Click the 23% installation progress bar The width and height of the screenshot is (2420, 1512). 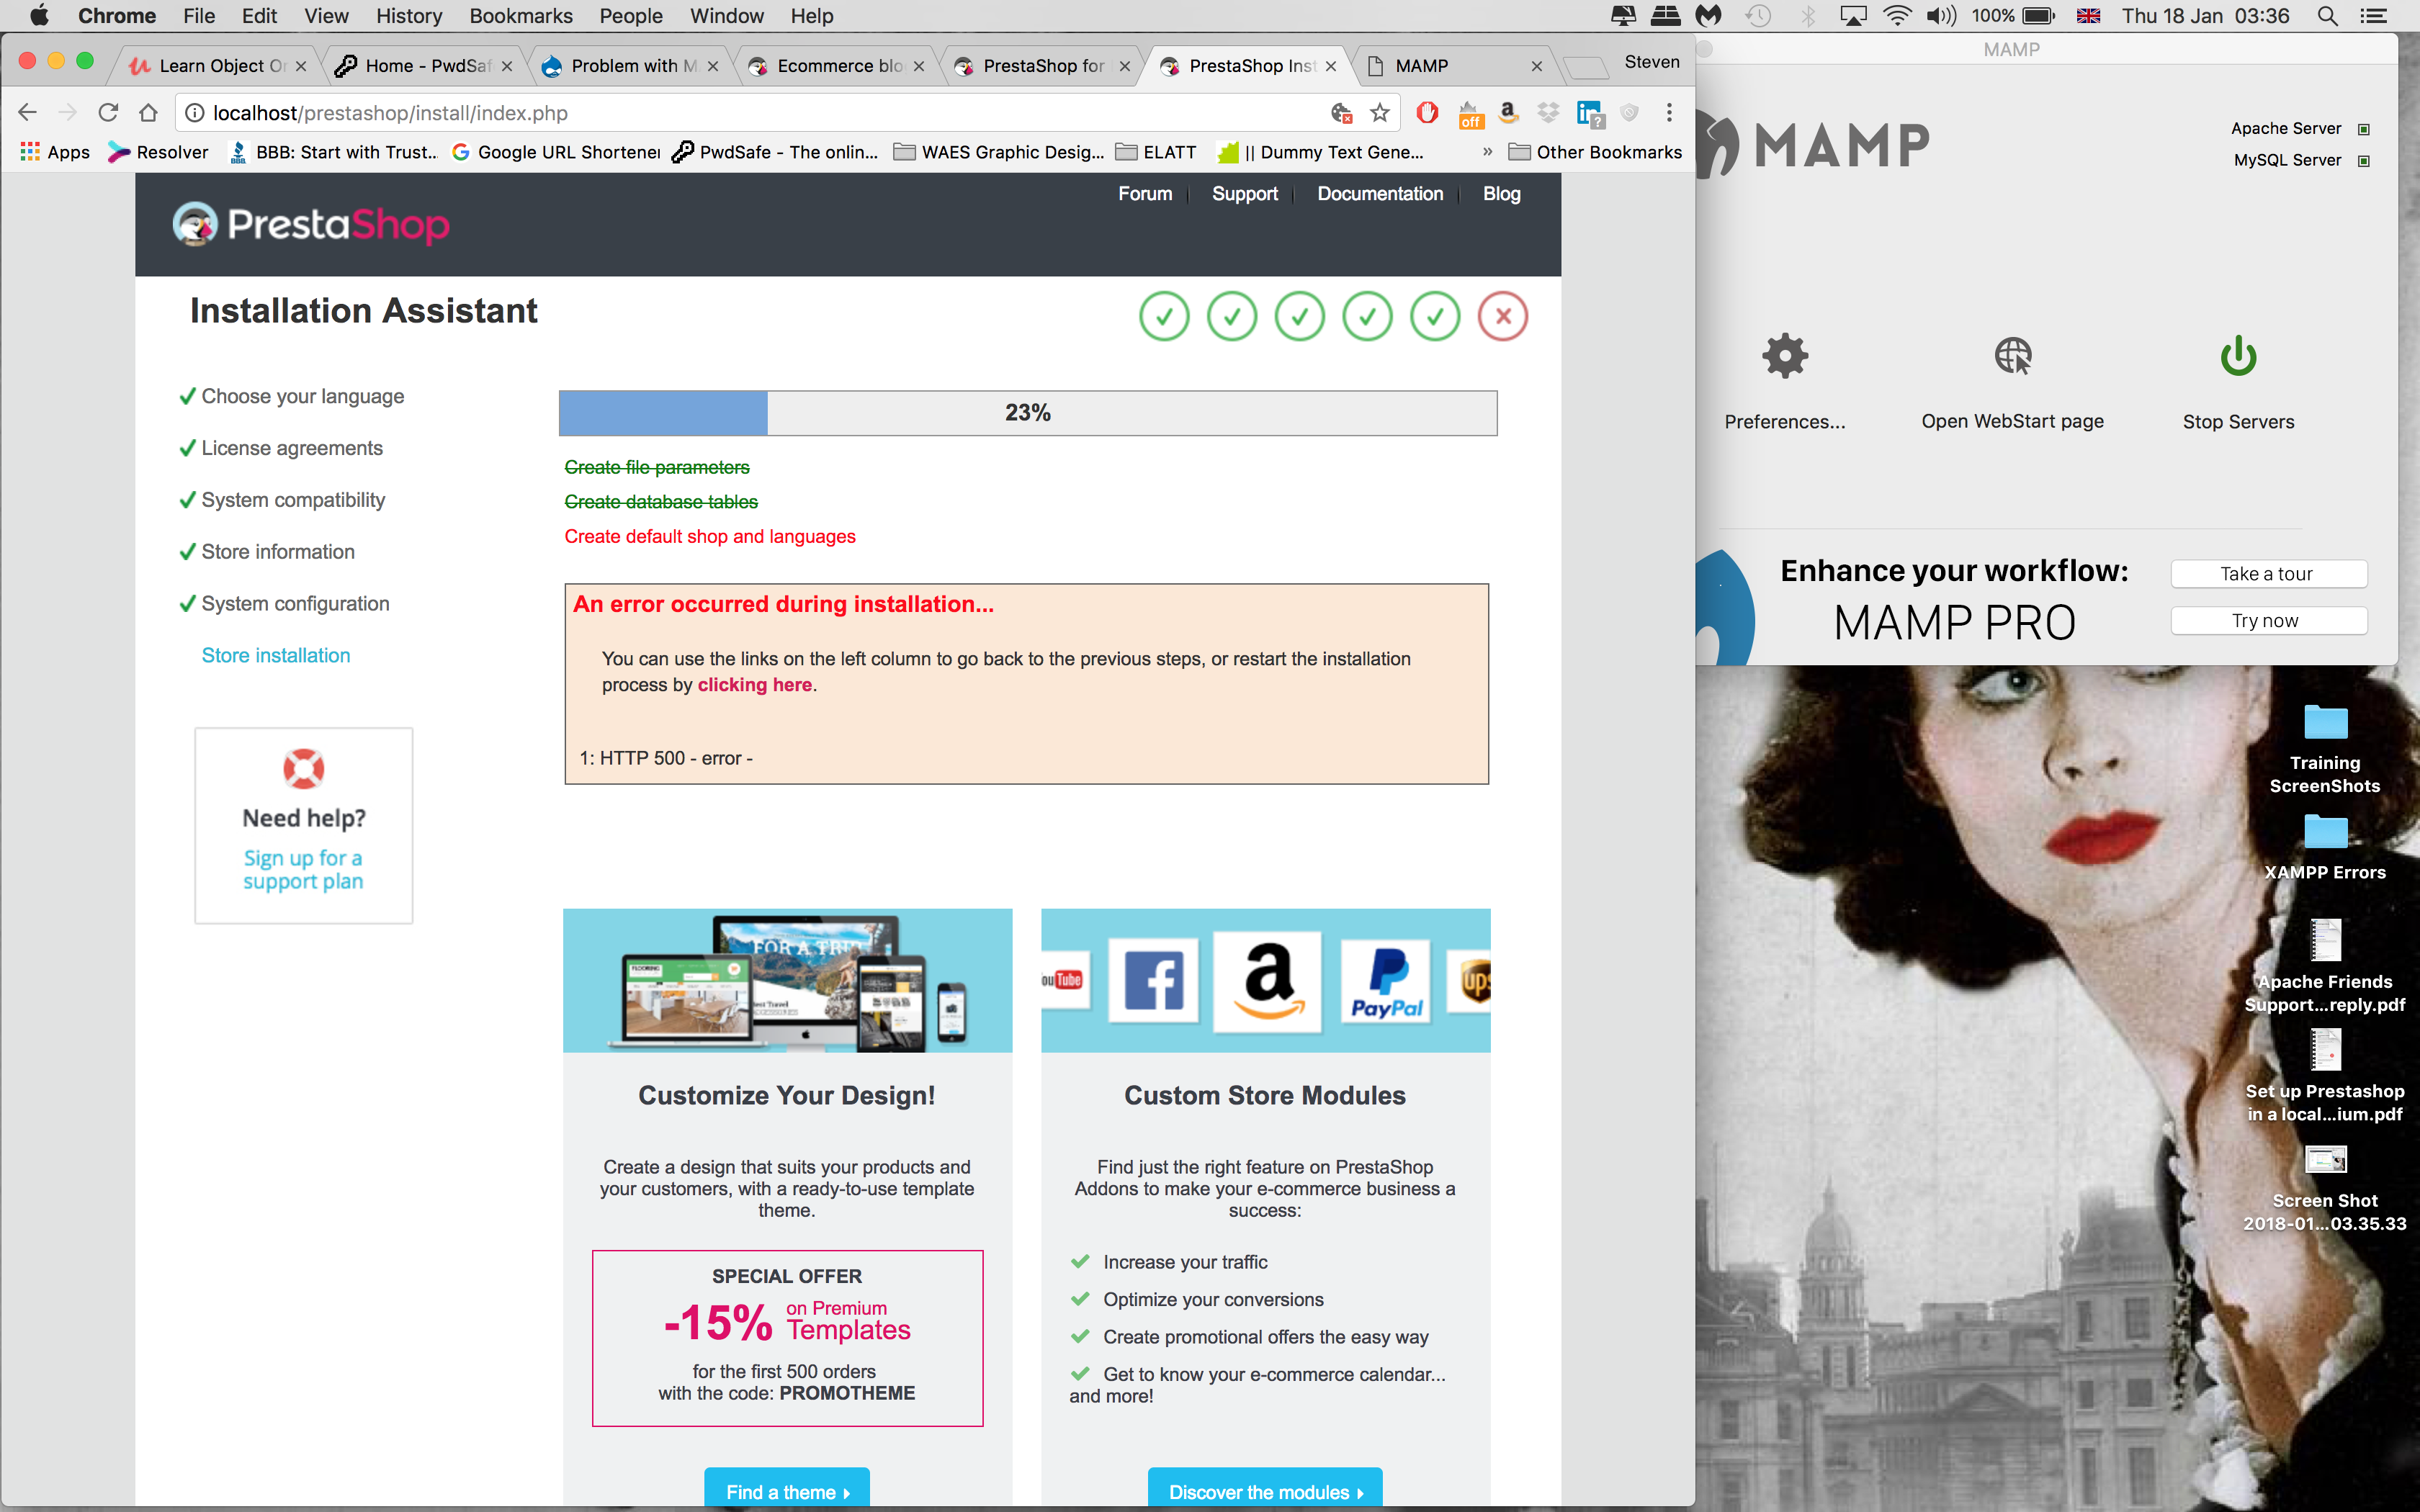1027,413
